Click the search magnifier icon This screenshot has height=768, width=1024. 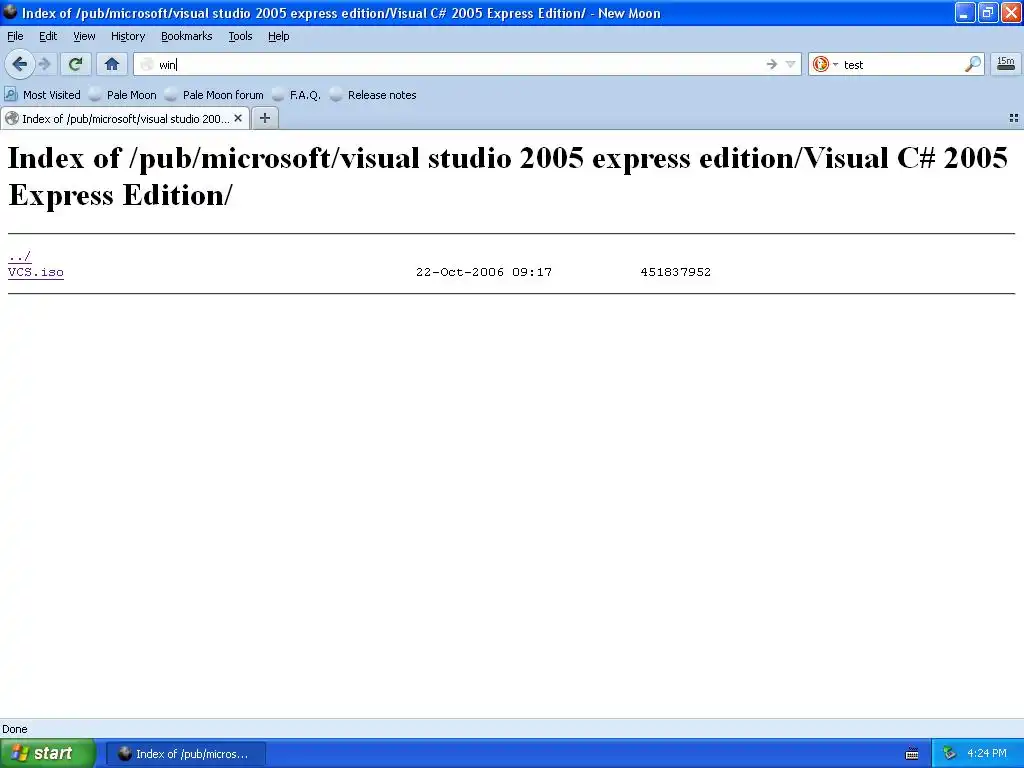pyautogui.click(x=972, y=64)
